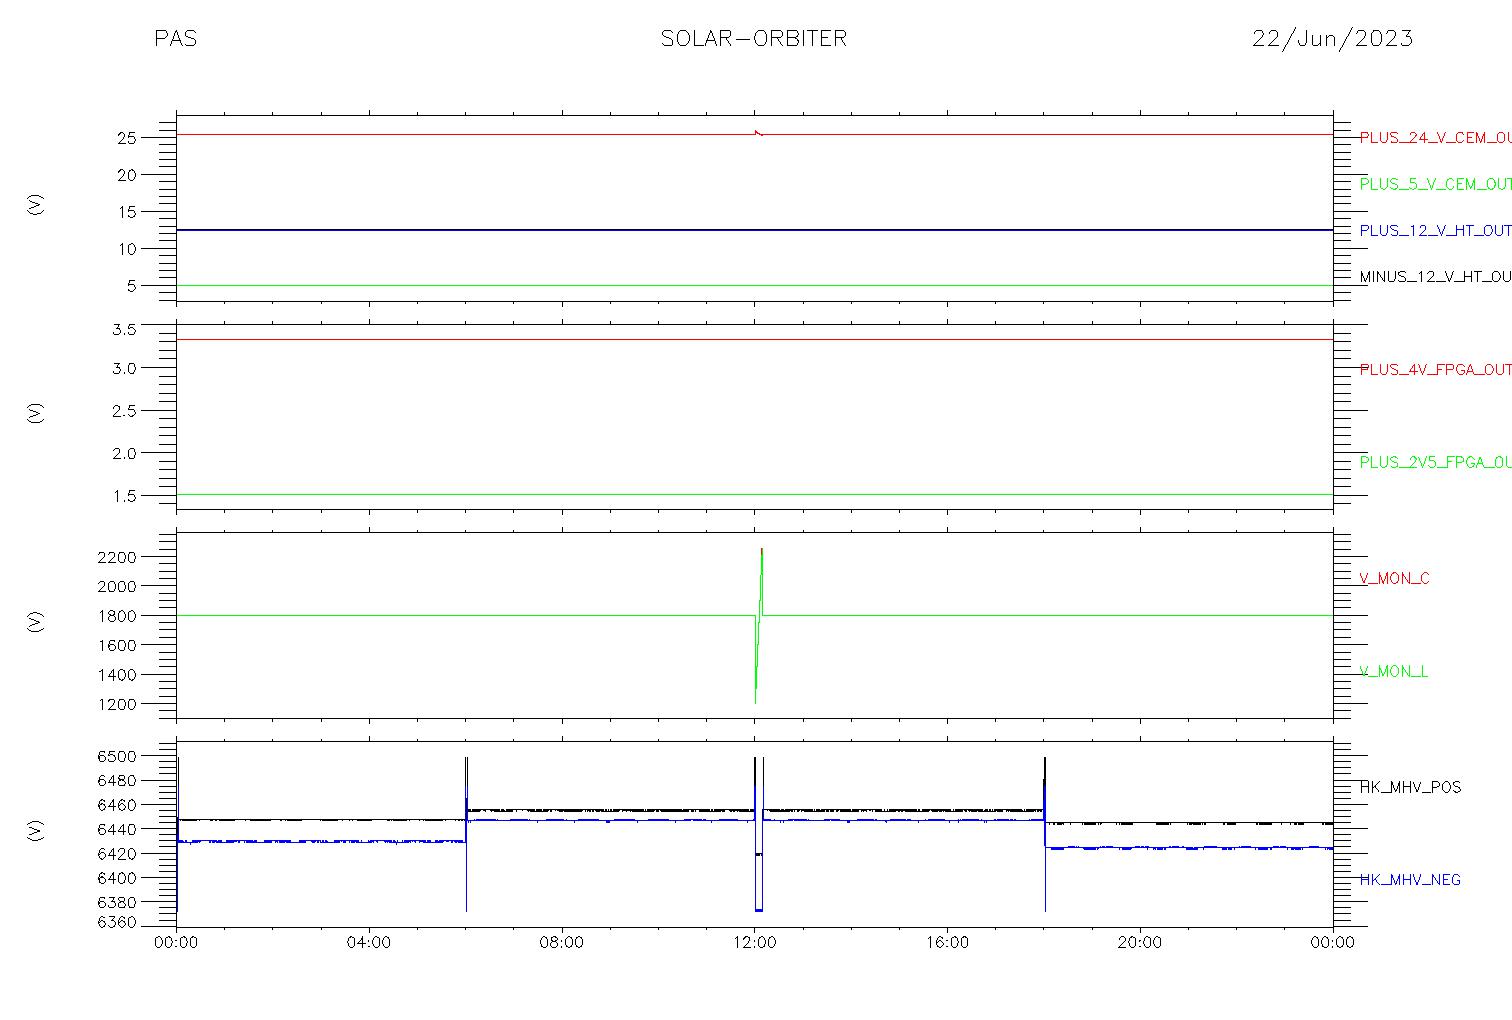Click the "1600" y-axis tick label
The width and height of the screenshot is (1512, 1020).
(117, 646)
